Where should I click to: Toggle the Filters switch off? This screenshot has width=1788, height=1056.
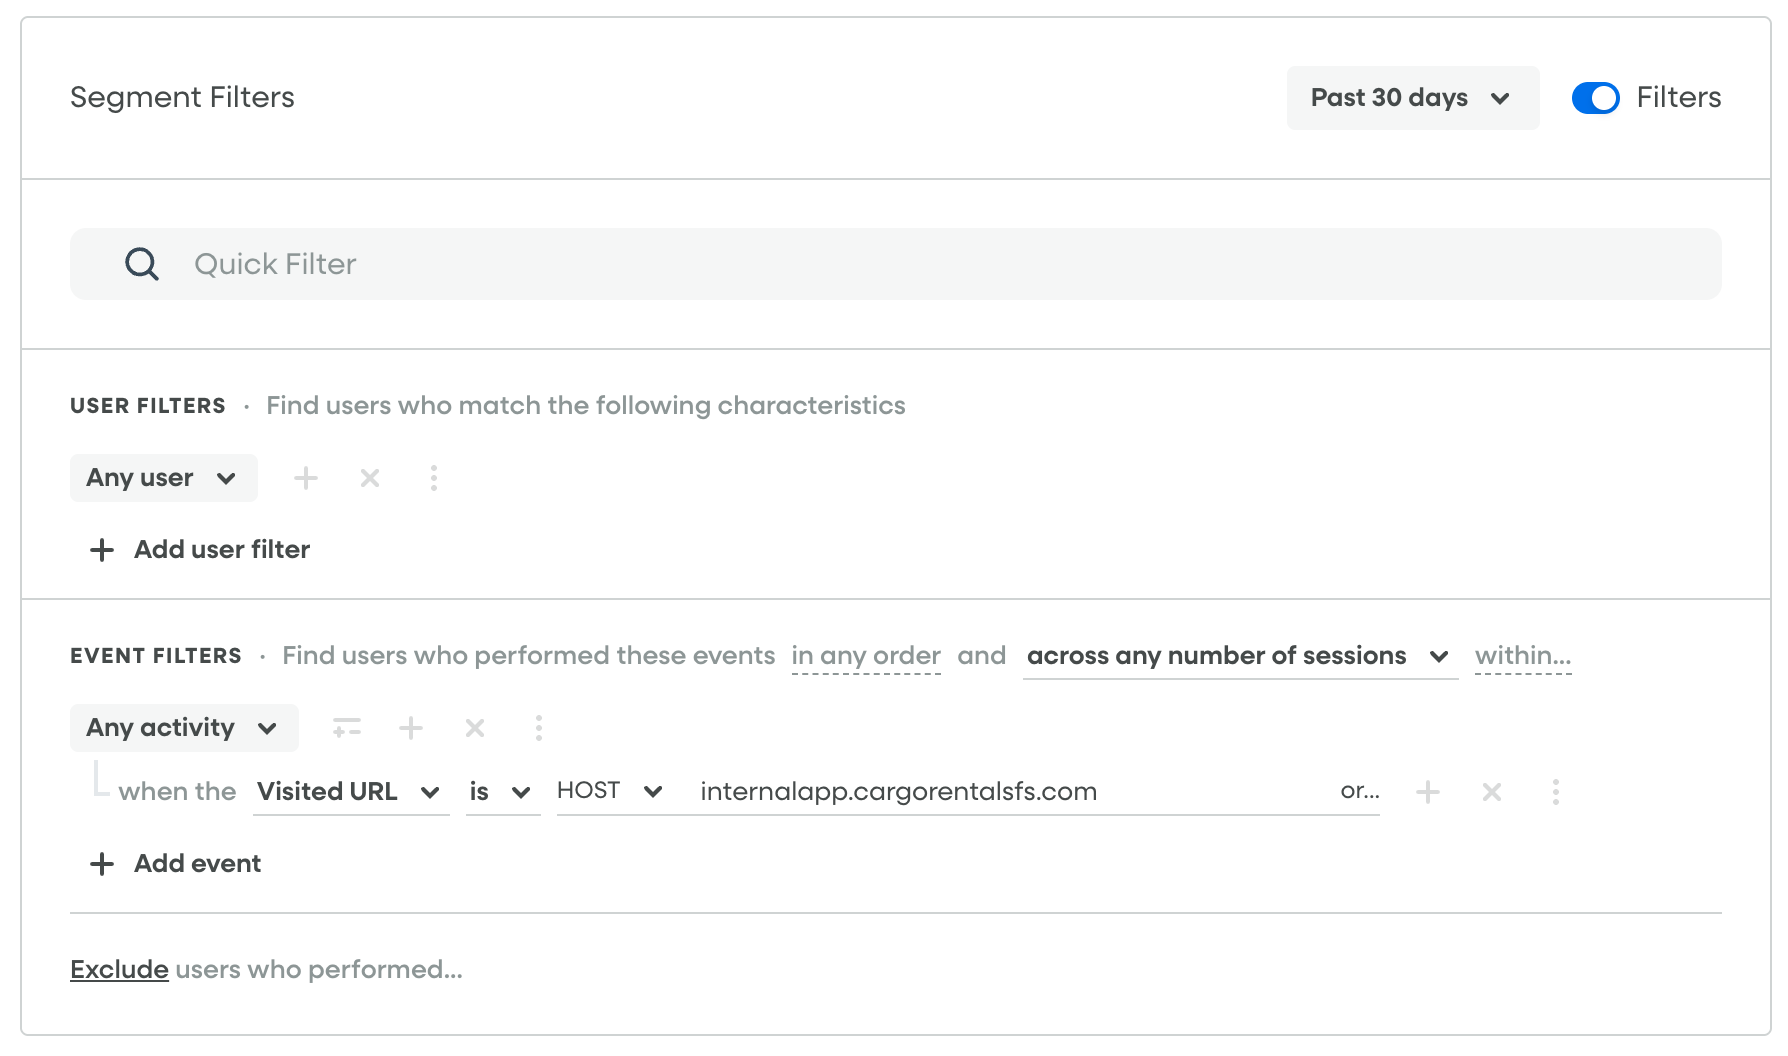click(x=1595, y=98)
